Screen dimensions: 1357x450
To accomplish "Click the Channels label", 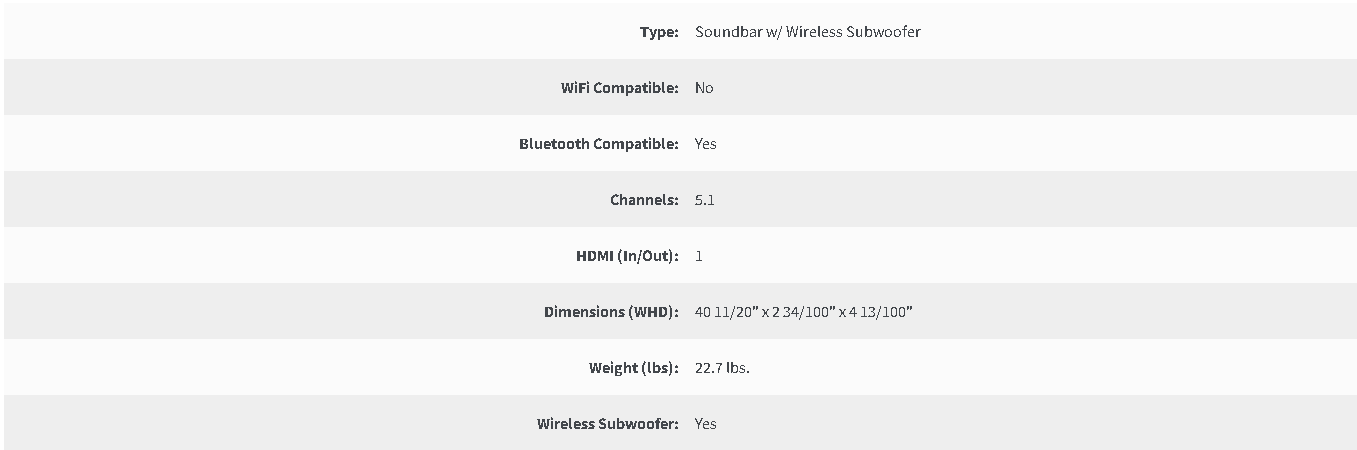I will (644, 200).
